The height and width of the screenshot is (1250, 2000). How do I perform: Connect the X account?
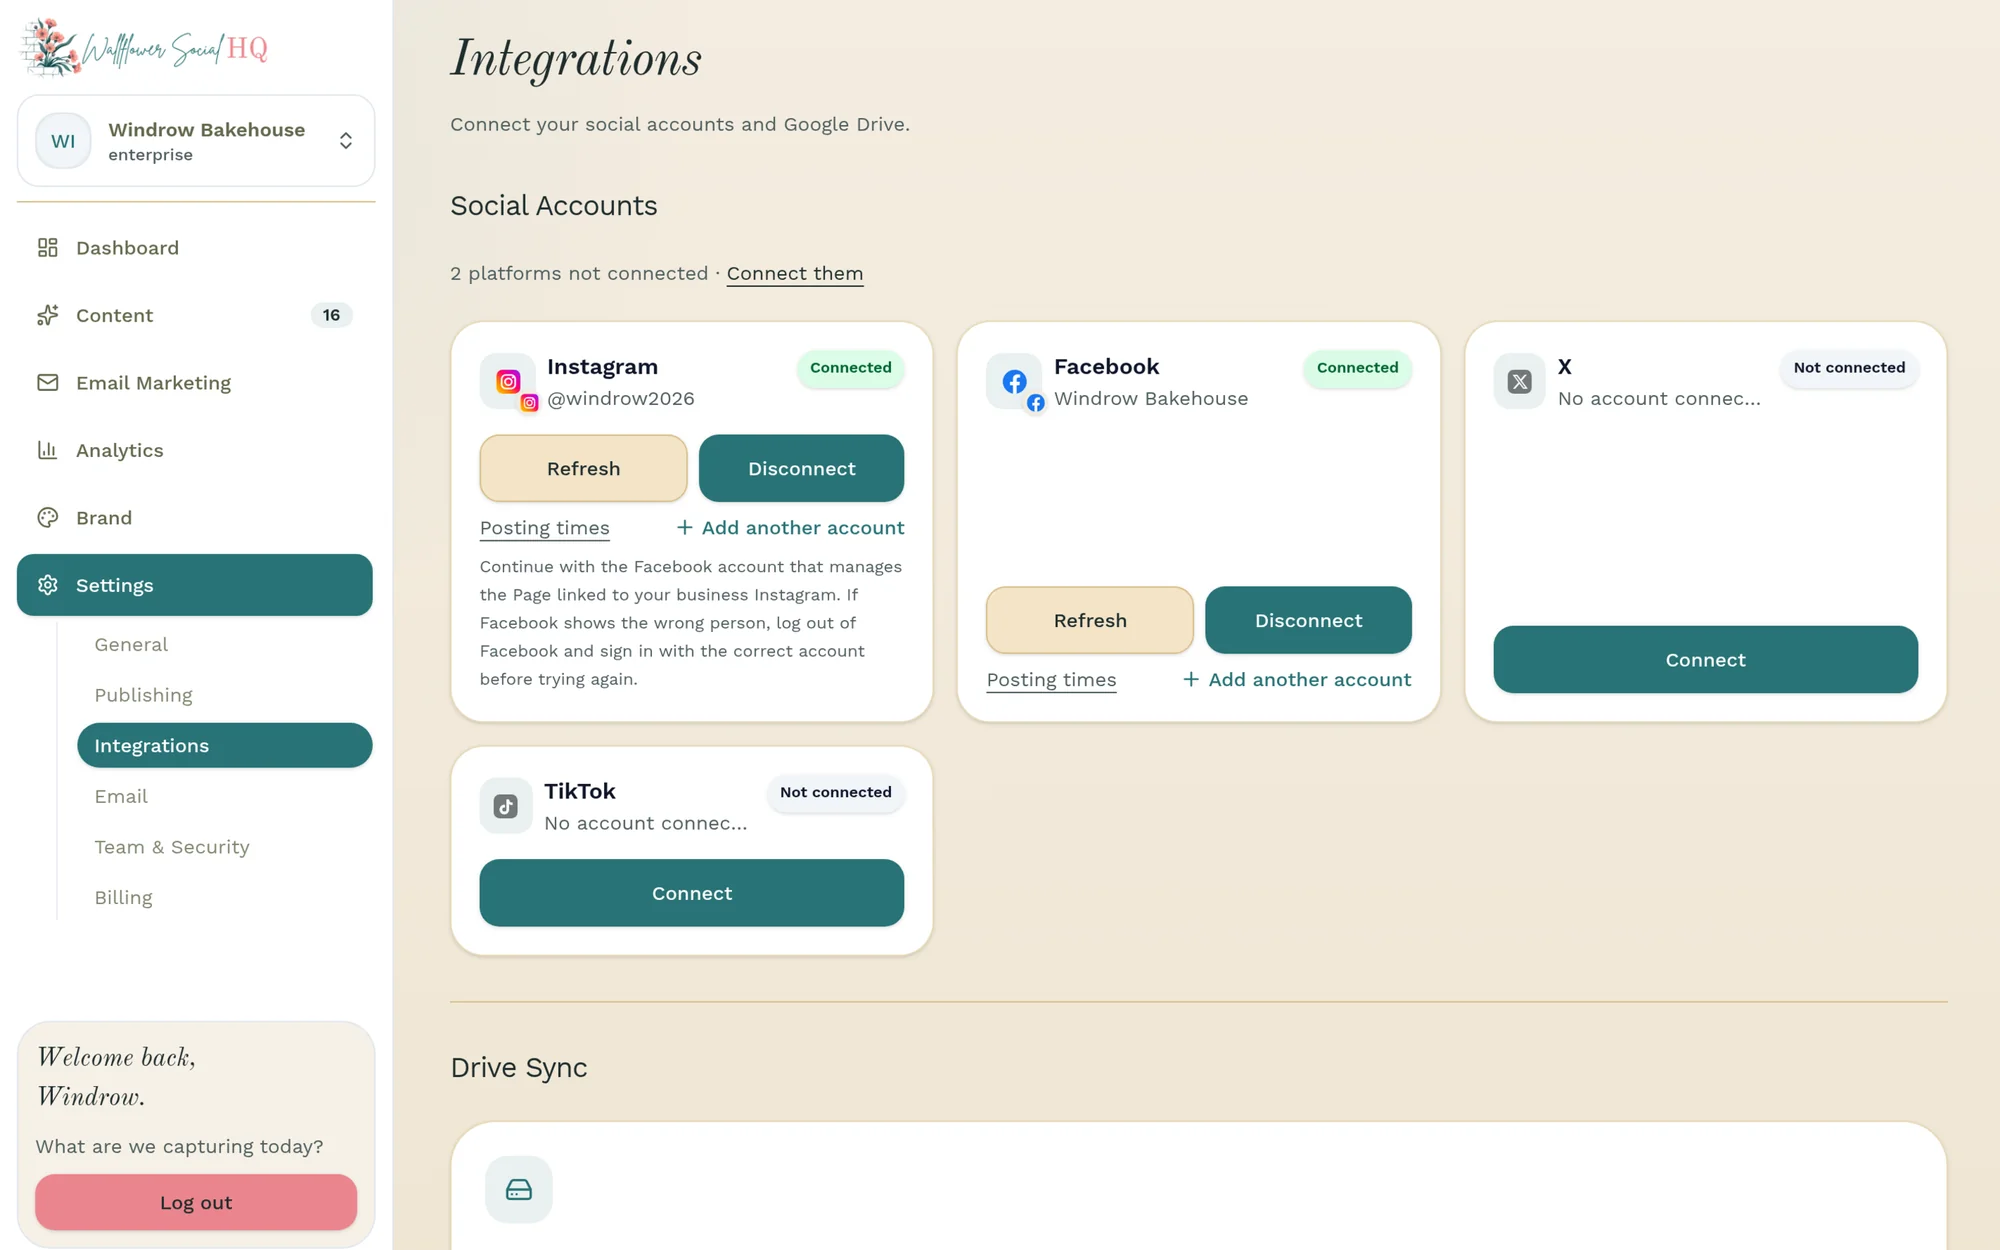1705,660
